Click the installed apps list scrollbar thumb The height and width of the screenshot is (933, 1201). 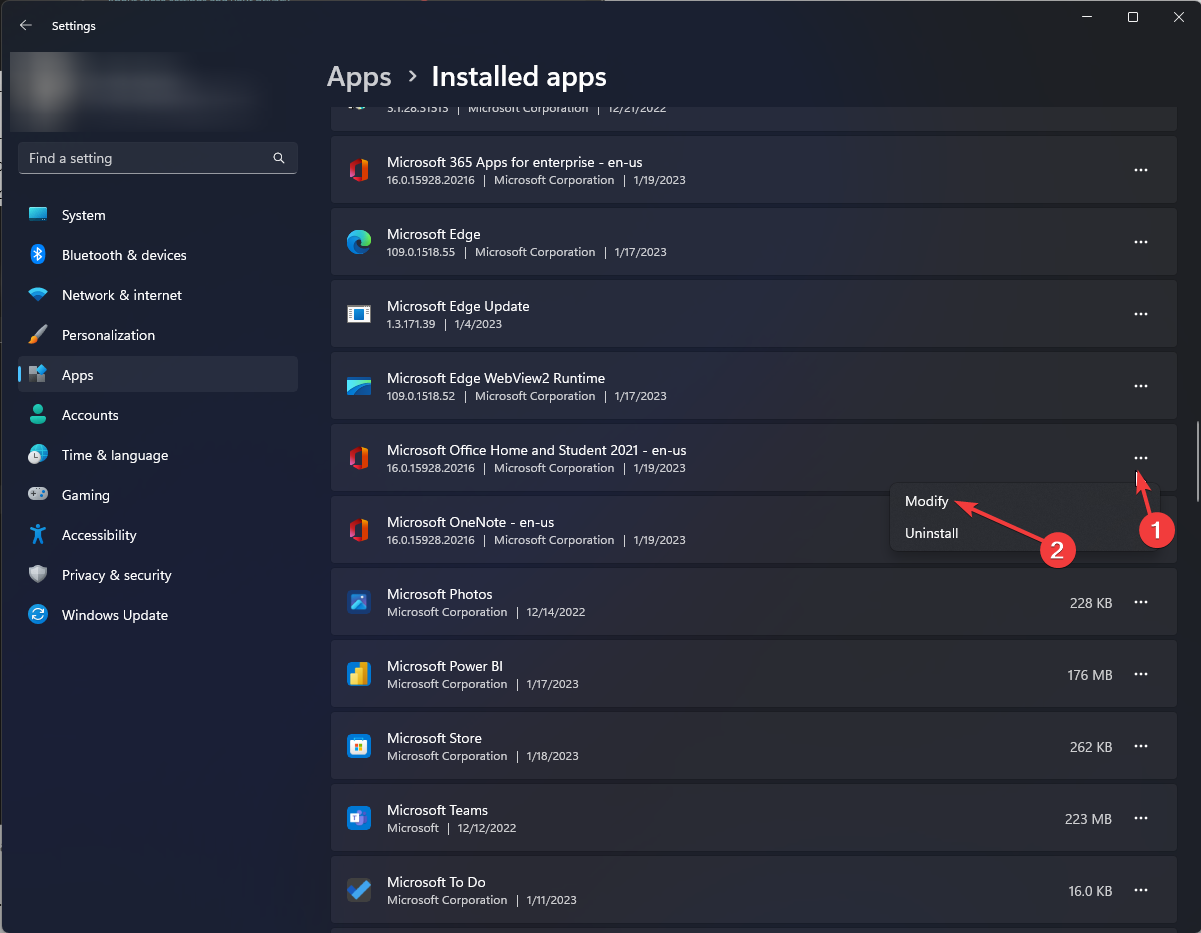pos(1196,462)
